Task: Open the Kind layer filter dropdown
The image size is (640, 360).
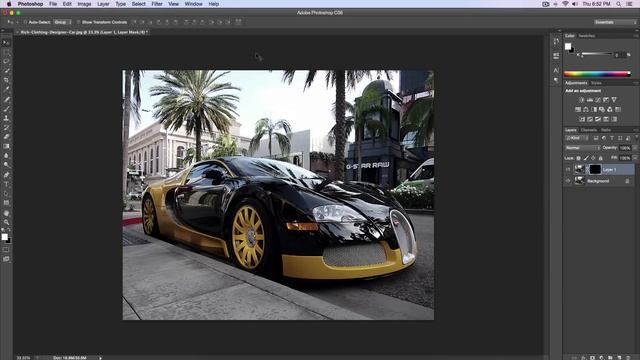Action: pyautogui.click(x=576, y=138)
